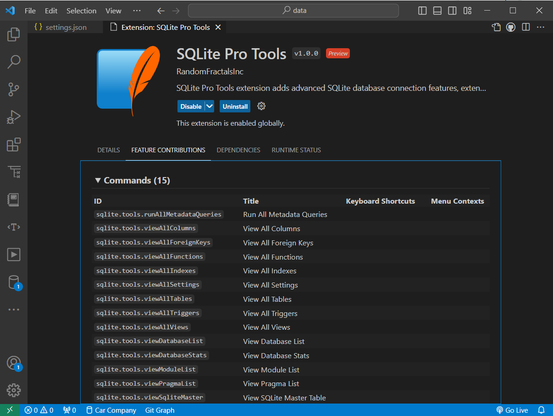Click Go Live in status bar
The image size is (553, 416).
tap(512, 410)
